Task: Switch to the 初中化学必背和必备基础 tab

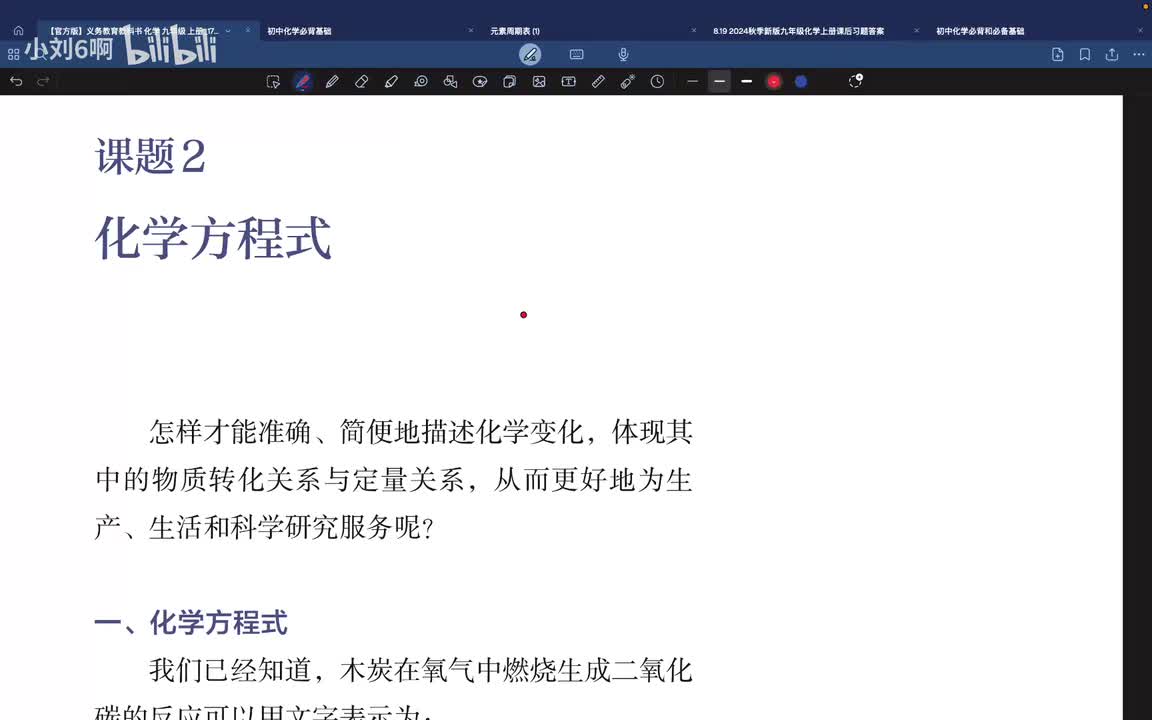Action: tap(980, 31)
